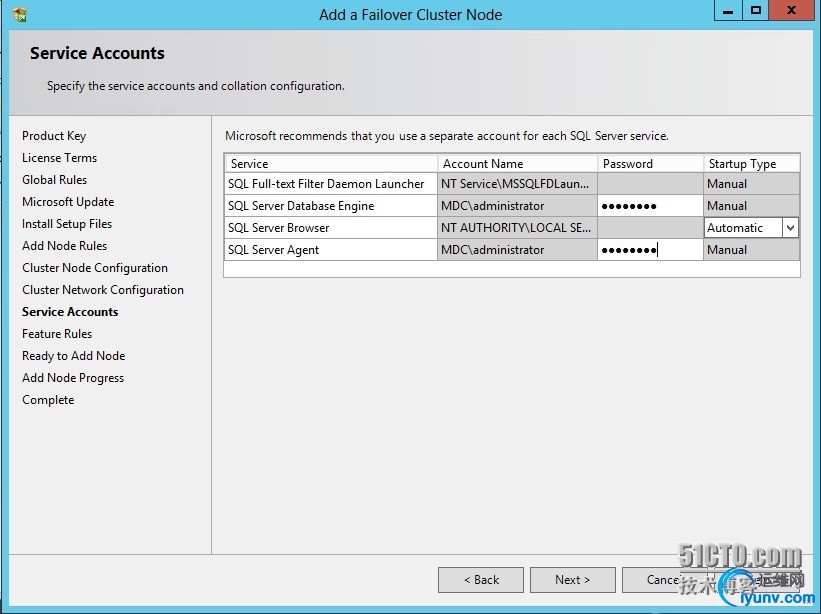Click Manual startup type for SQL Server Agent
The height and width of the screenshot is (614, 821).
pyautogui.click(x=751, y=250)
